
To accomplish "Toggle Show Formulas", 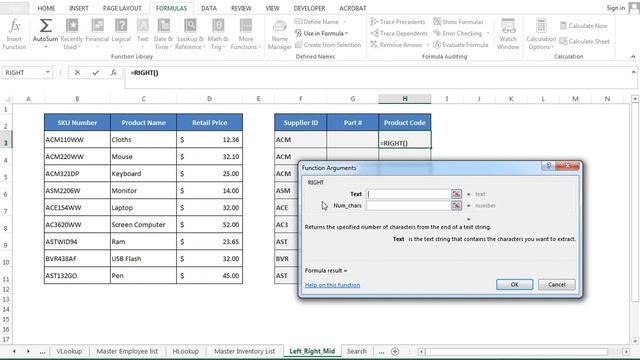I will (458, 22).
